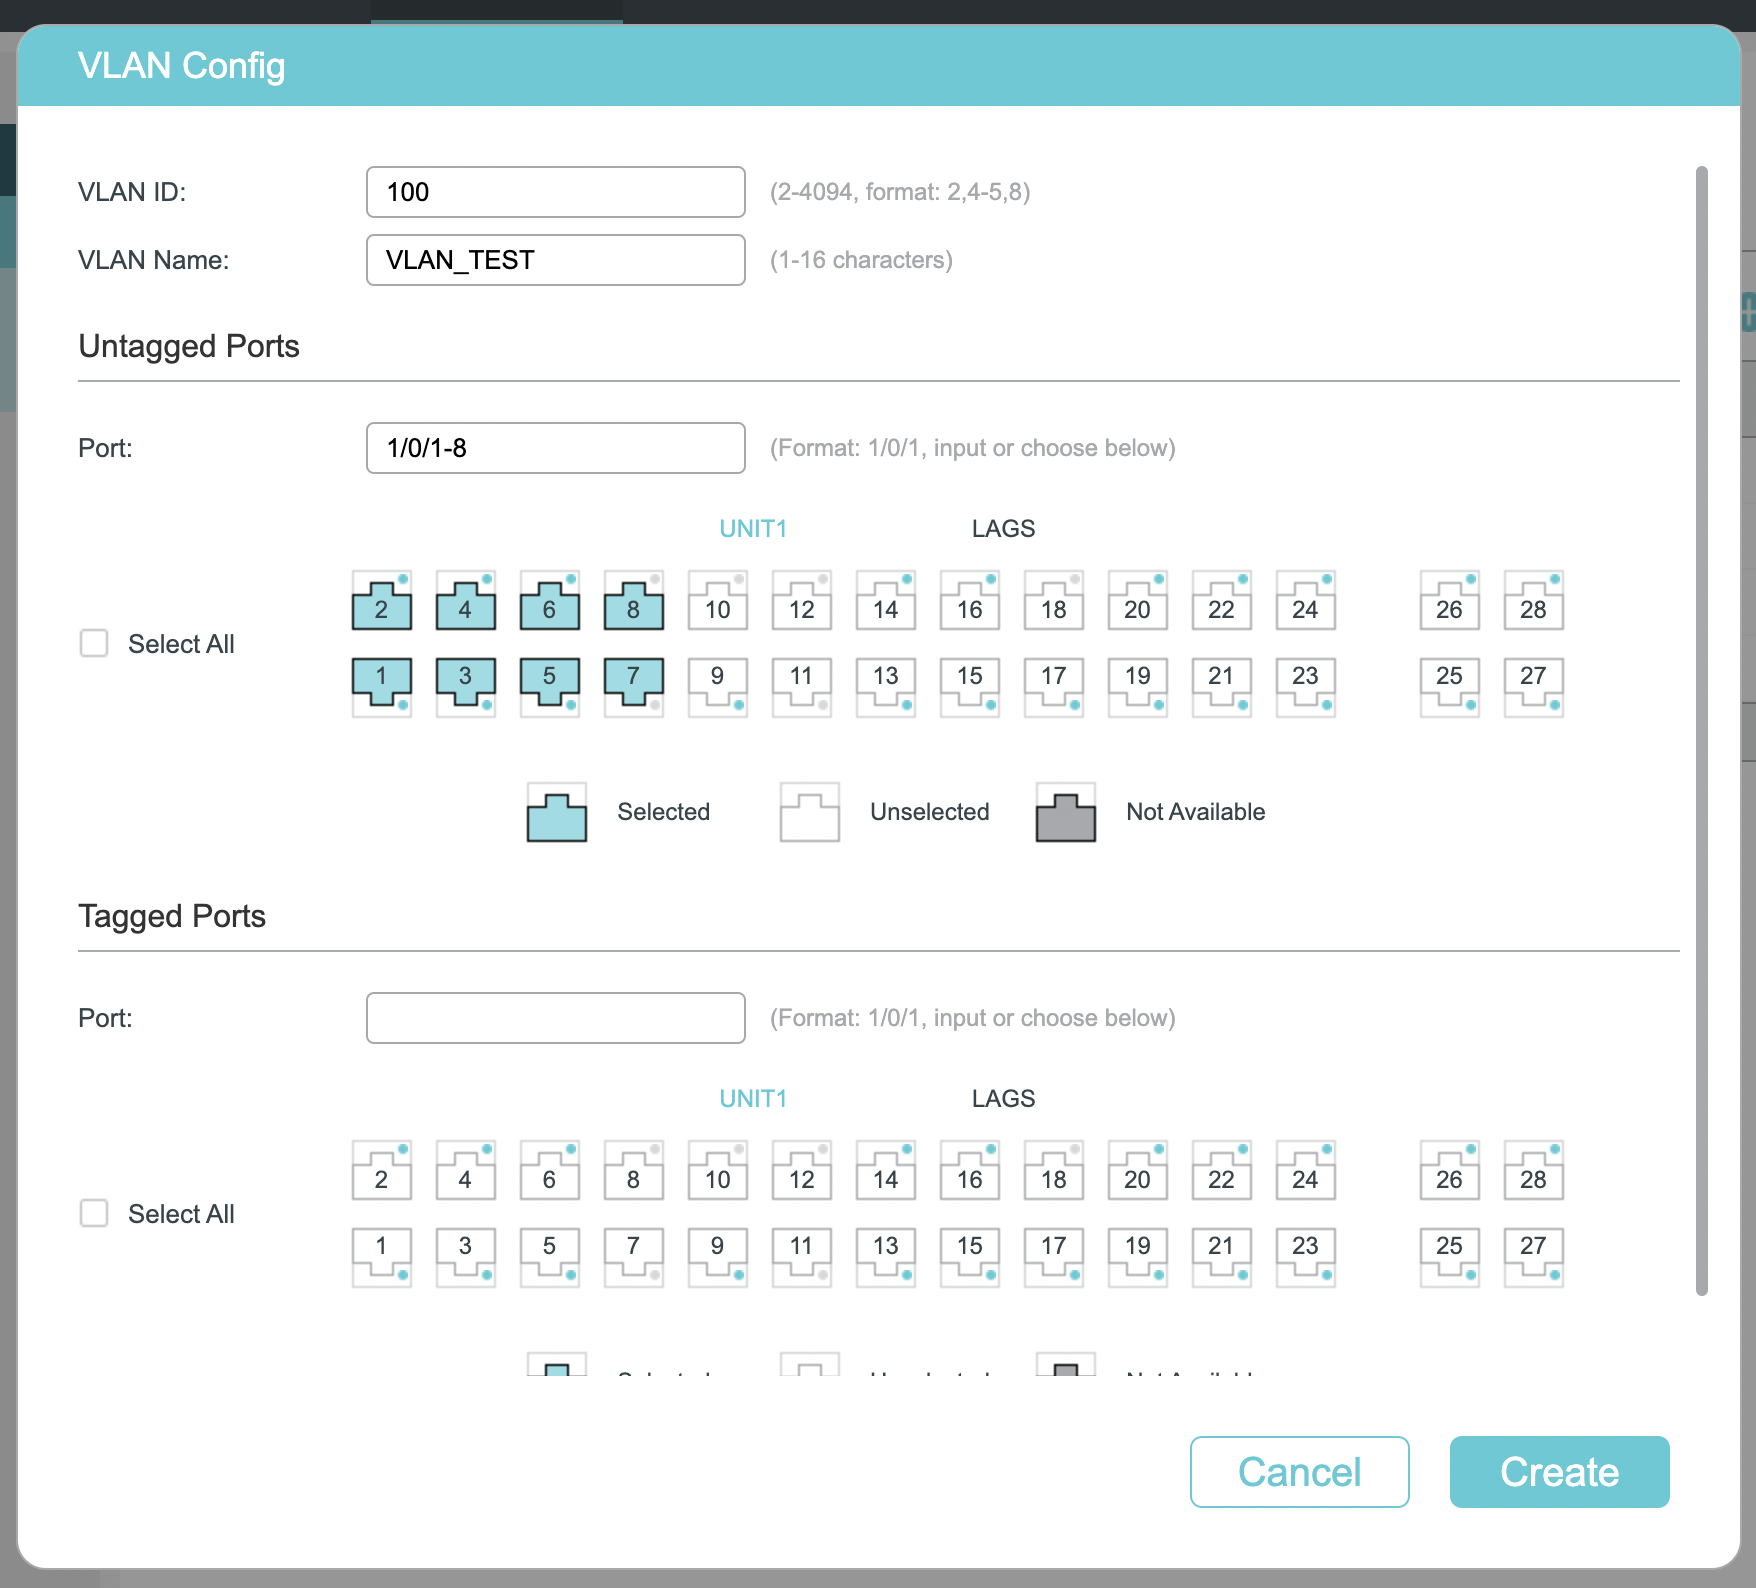Select tagged port 11 icon
1756x1588 pixels.
pos(802,1257)
